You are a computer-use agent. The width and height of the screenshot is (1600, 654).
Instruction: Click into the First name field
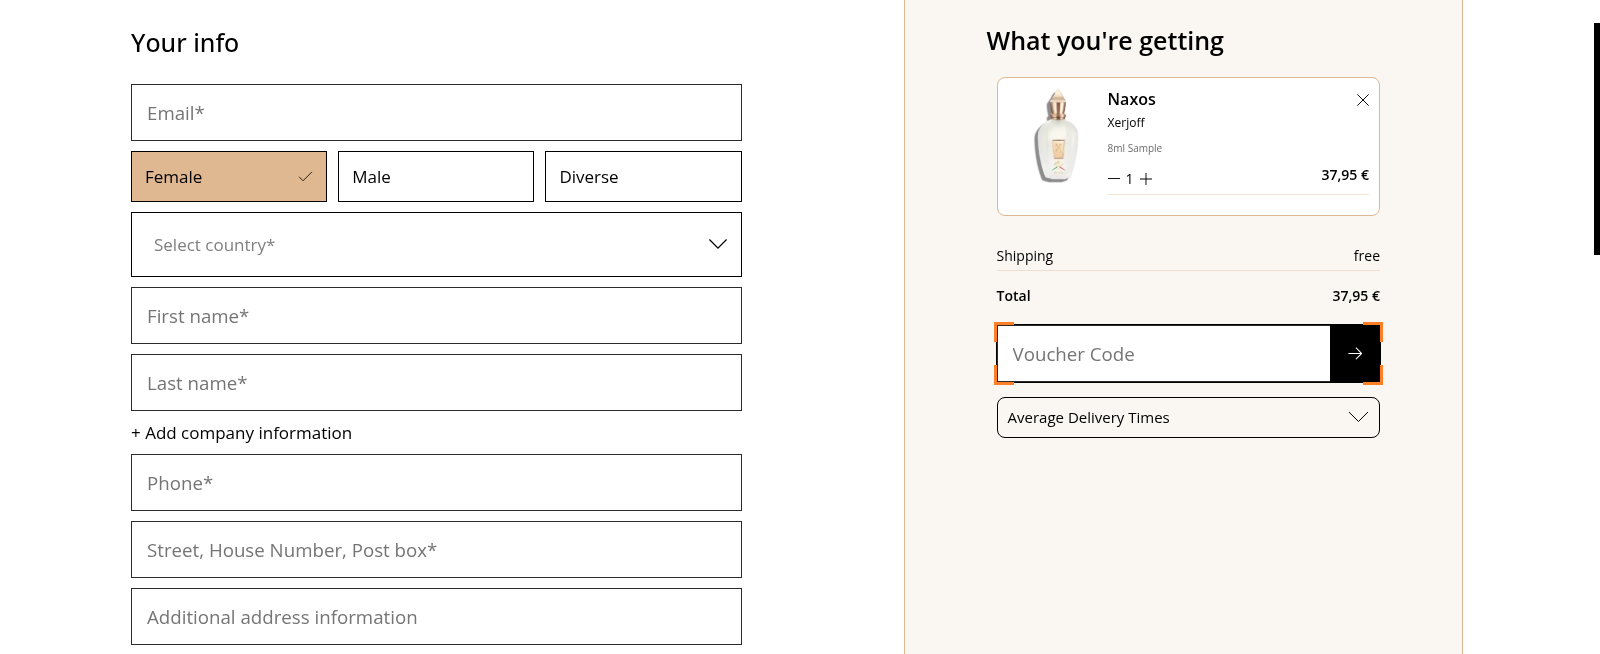tap(436, 316)
